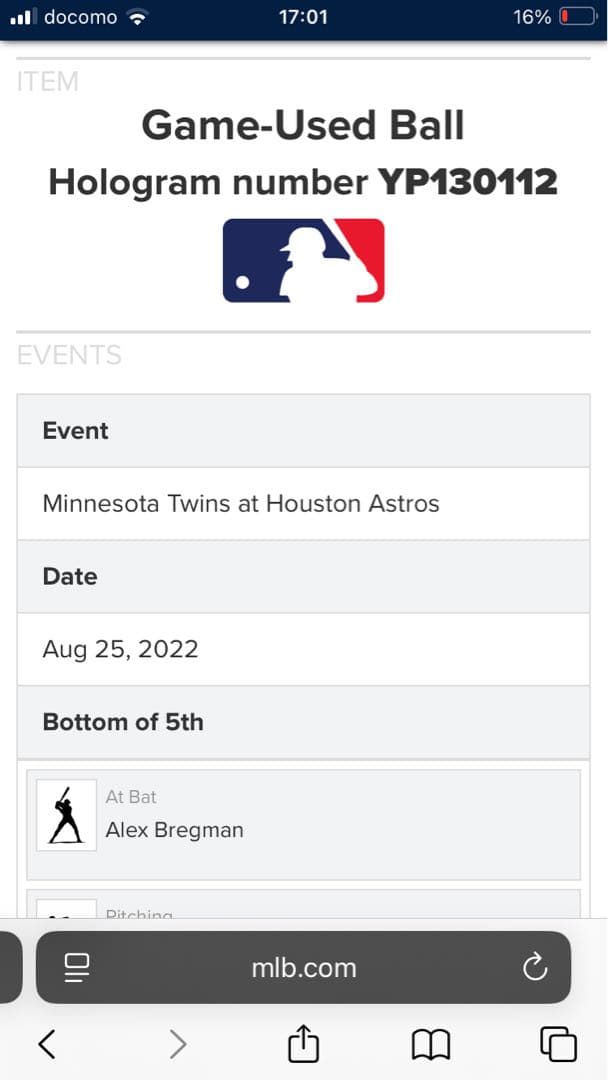Tap the refresh icon in the address bar
The width and height of the screenshot is (608, 1080).
click(536, 967)
